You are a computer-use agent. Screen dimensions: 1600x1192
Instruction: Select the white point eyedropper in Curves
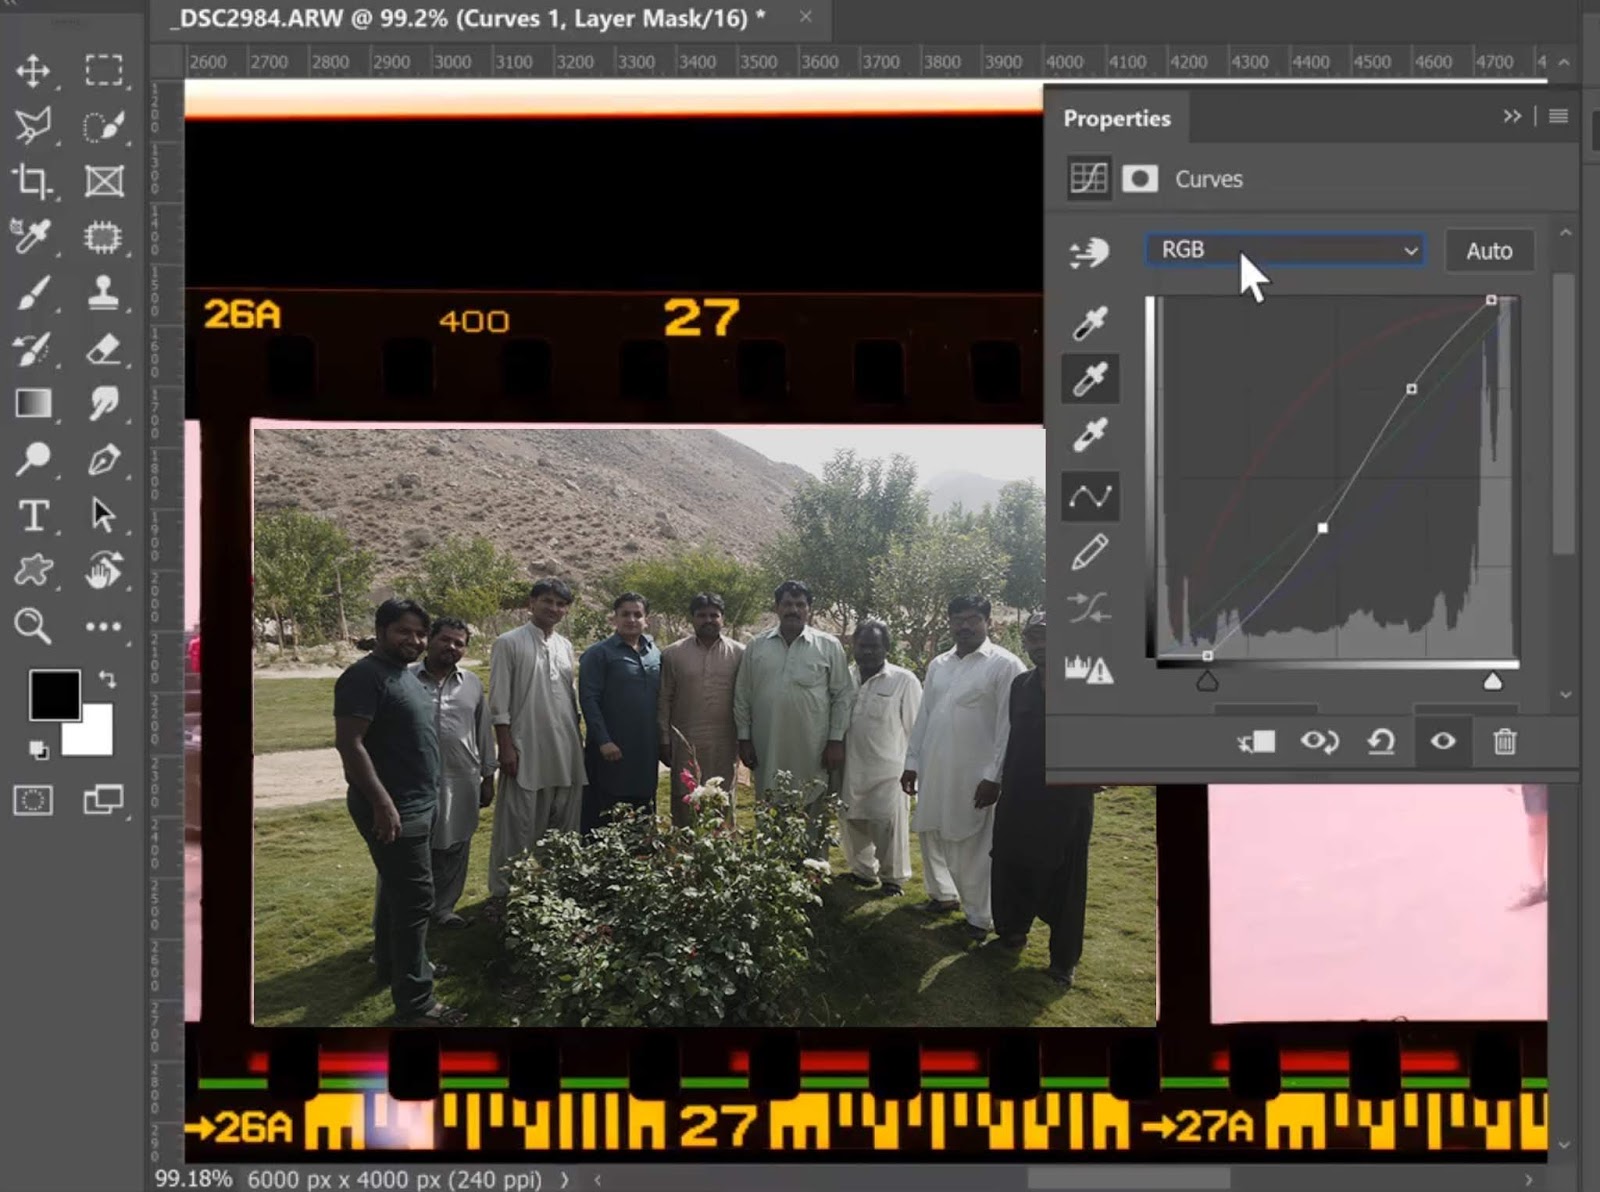(1090, 435)
